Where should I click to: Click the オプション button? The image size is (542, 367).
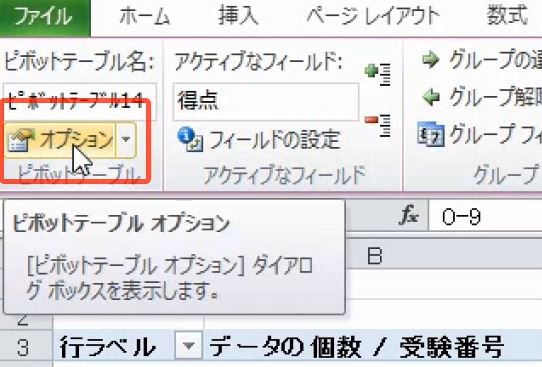(60, 140)
